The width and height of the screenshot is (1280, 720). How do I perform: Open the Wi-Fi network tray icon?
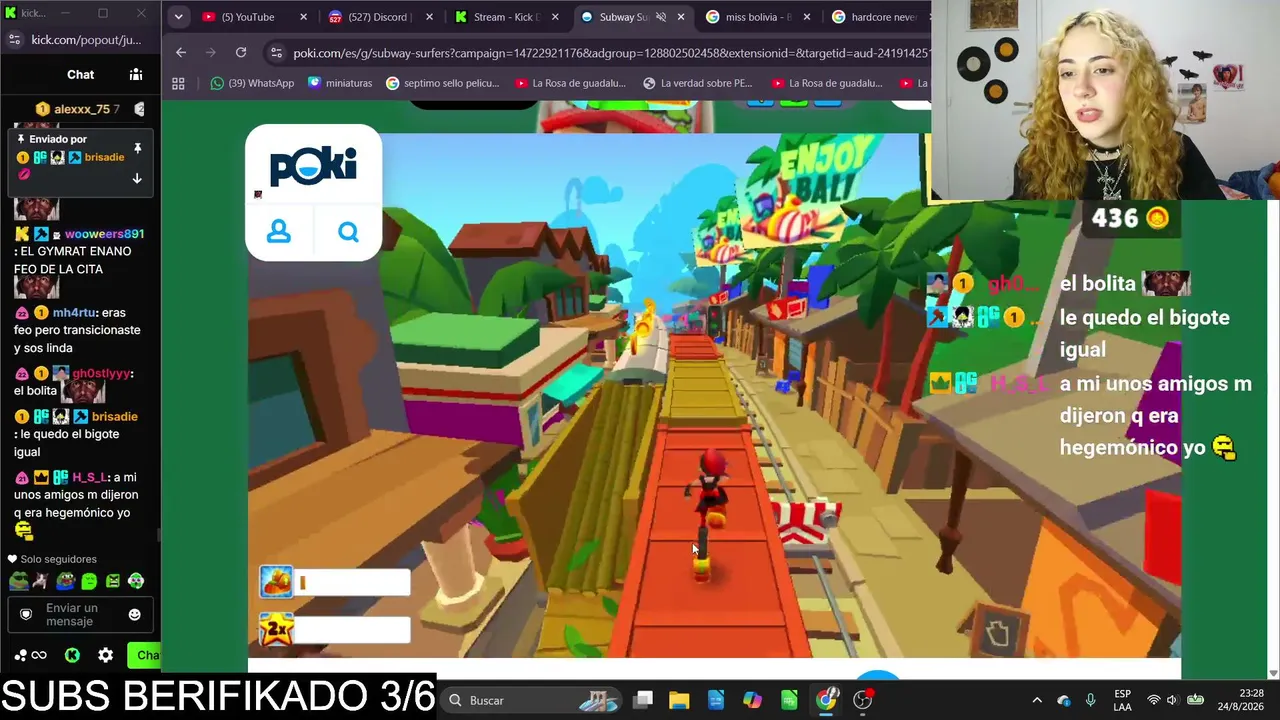point(1154,700)
